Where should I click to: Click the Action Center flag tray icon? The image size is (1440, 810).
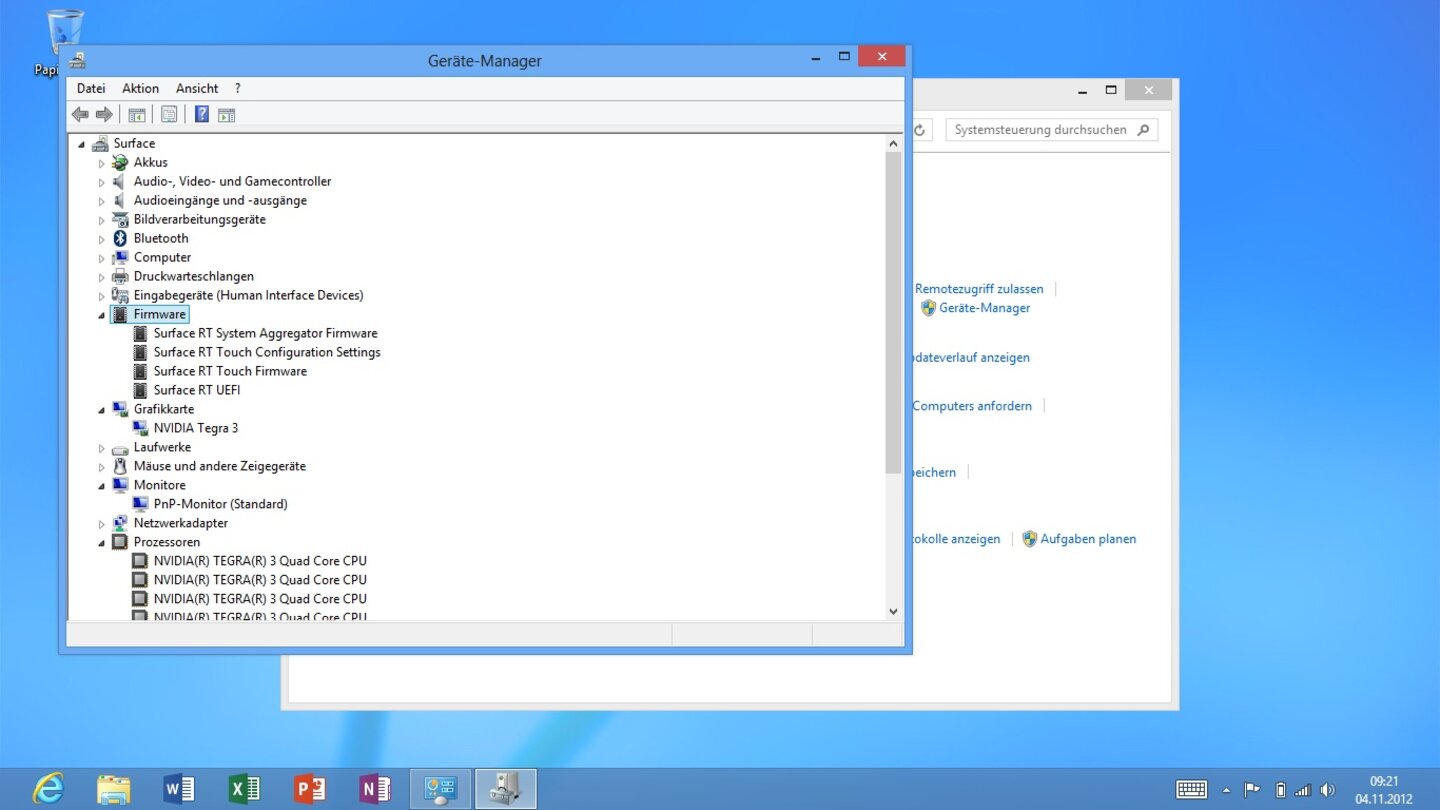tap(1251, 789)
